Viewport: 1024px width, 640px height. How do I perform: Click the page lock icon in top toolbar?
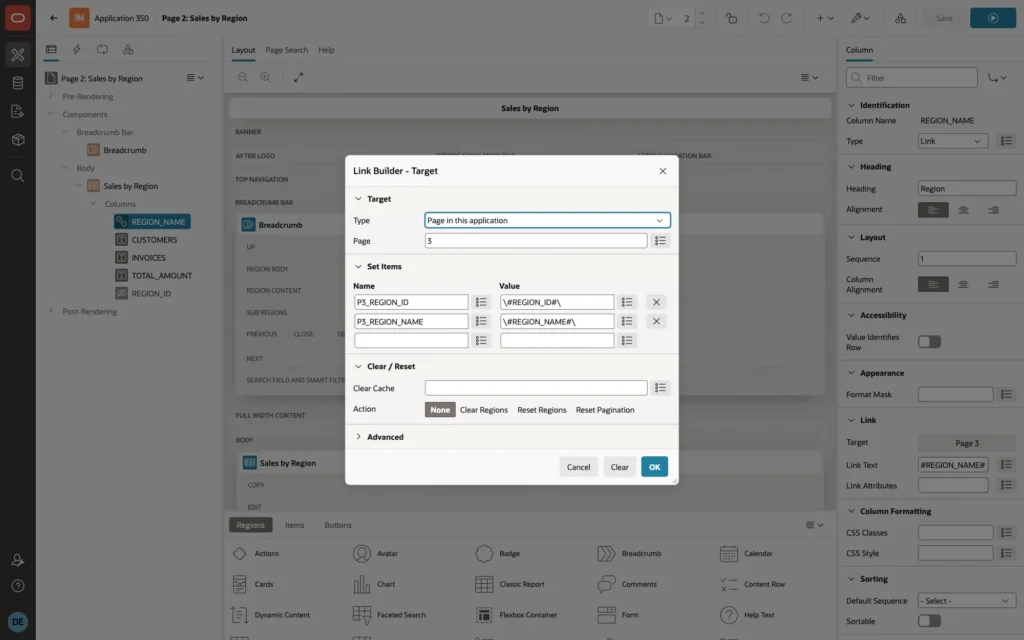point(731,18)
